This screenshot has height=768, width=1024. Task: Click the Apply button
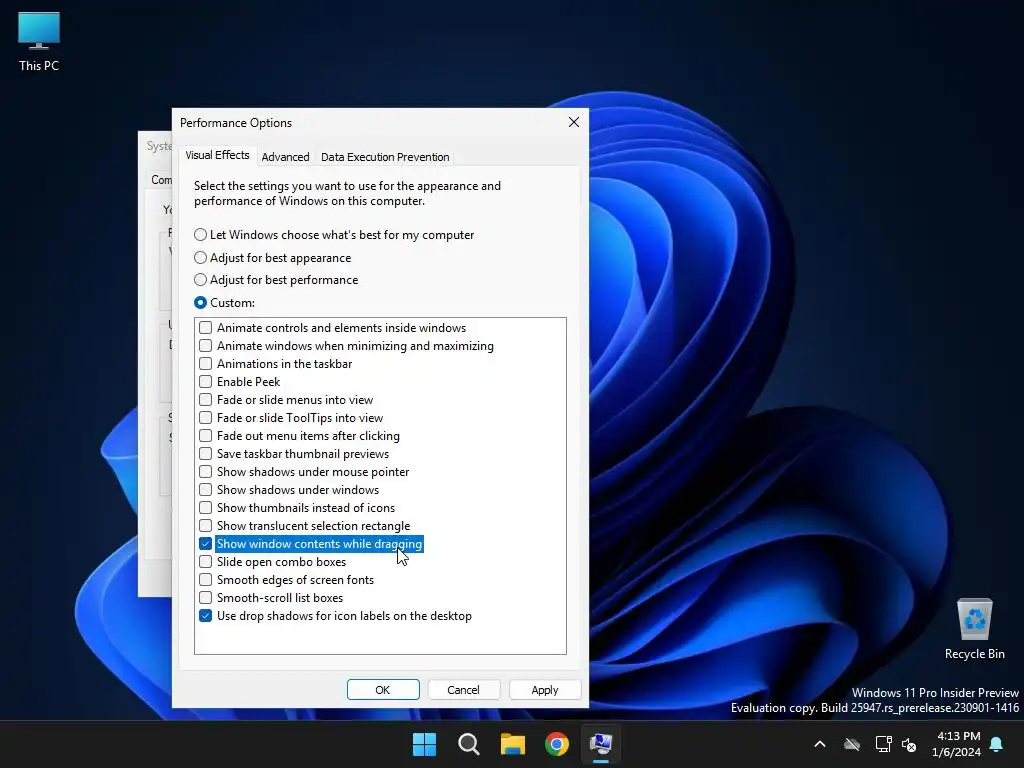pyautogui.click(x=545, y=690)
